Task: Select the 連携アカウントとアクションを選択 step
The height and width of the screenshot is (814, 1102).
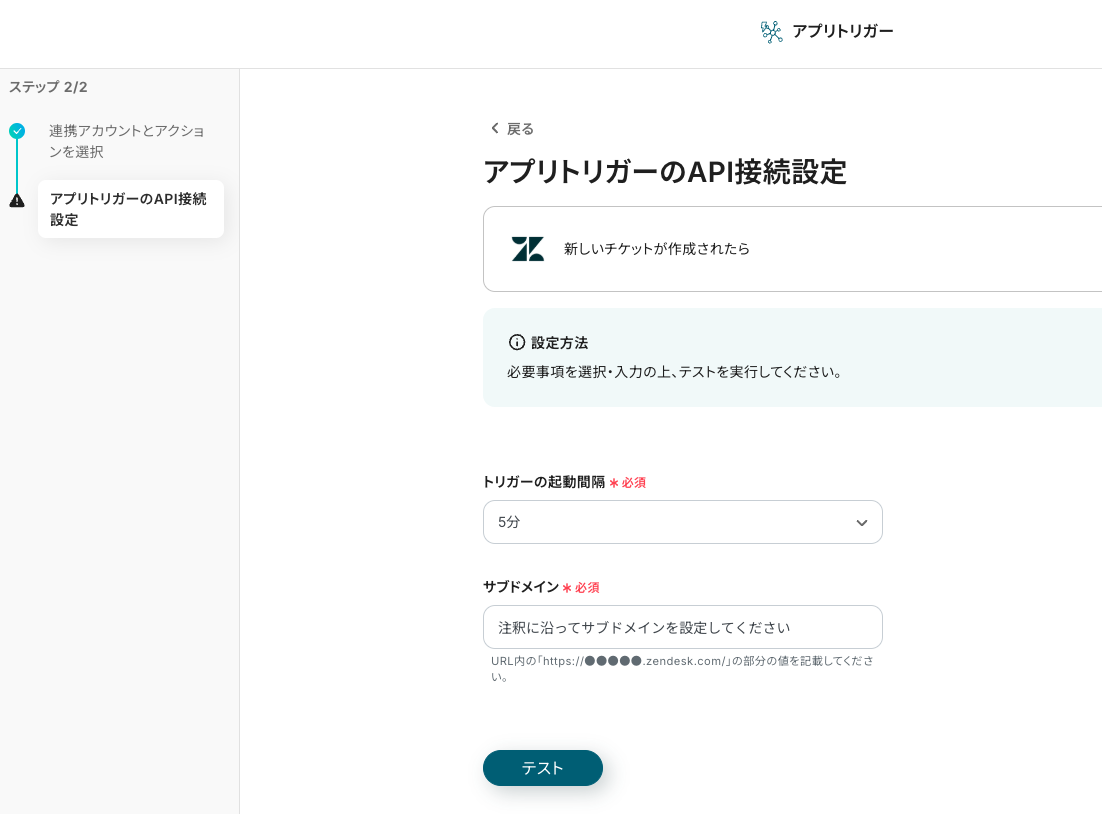Action: coord(127,141)
